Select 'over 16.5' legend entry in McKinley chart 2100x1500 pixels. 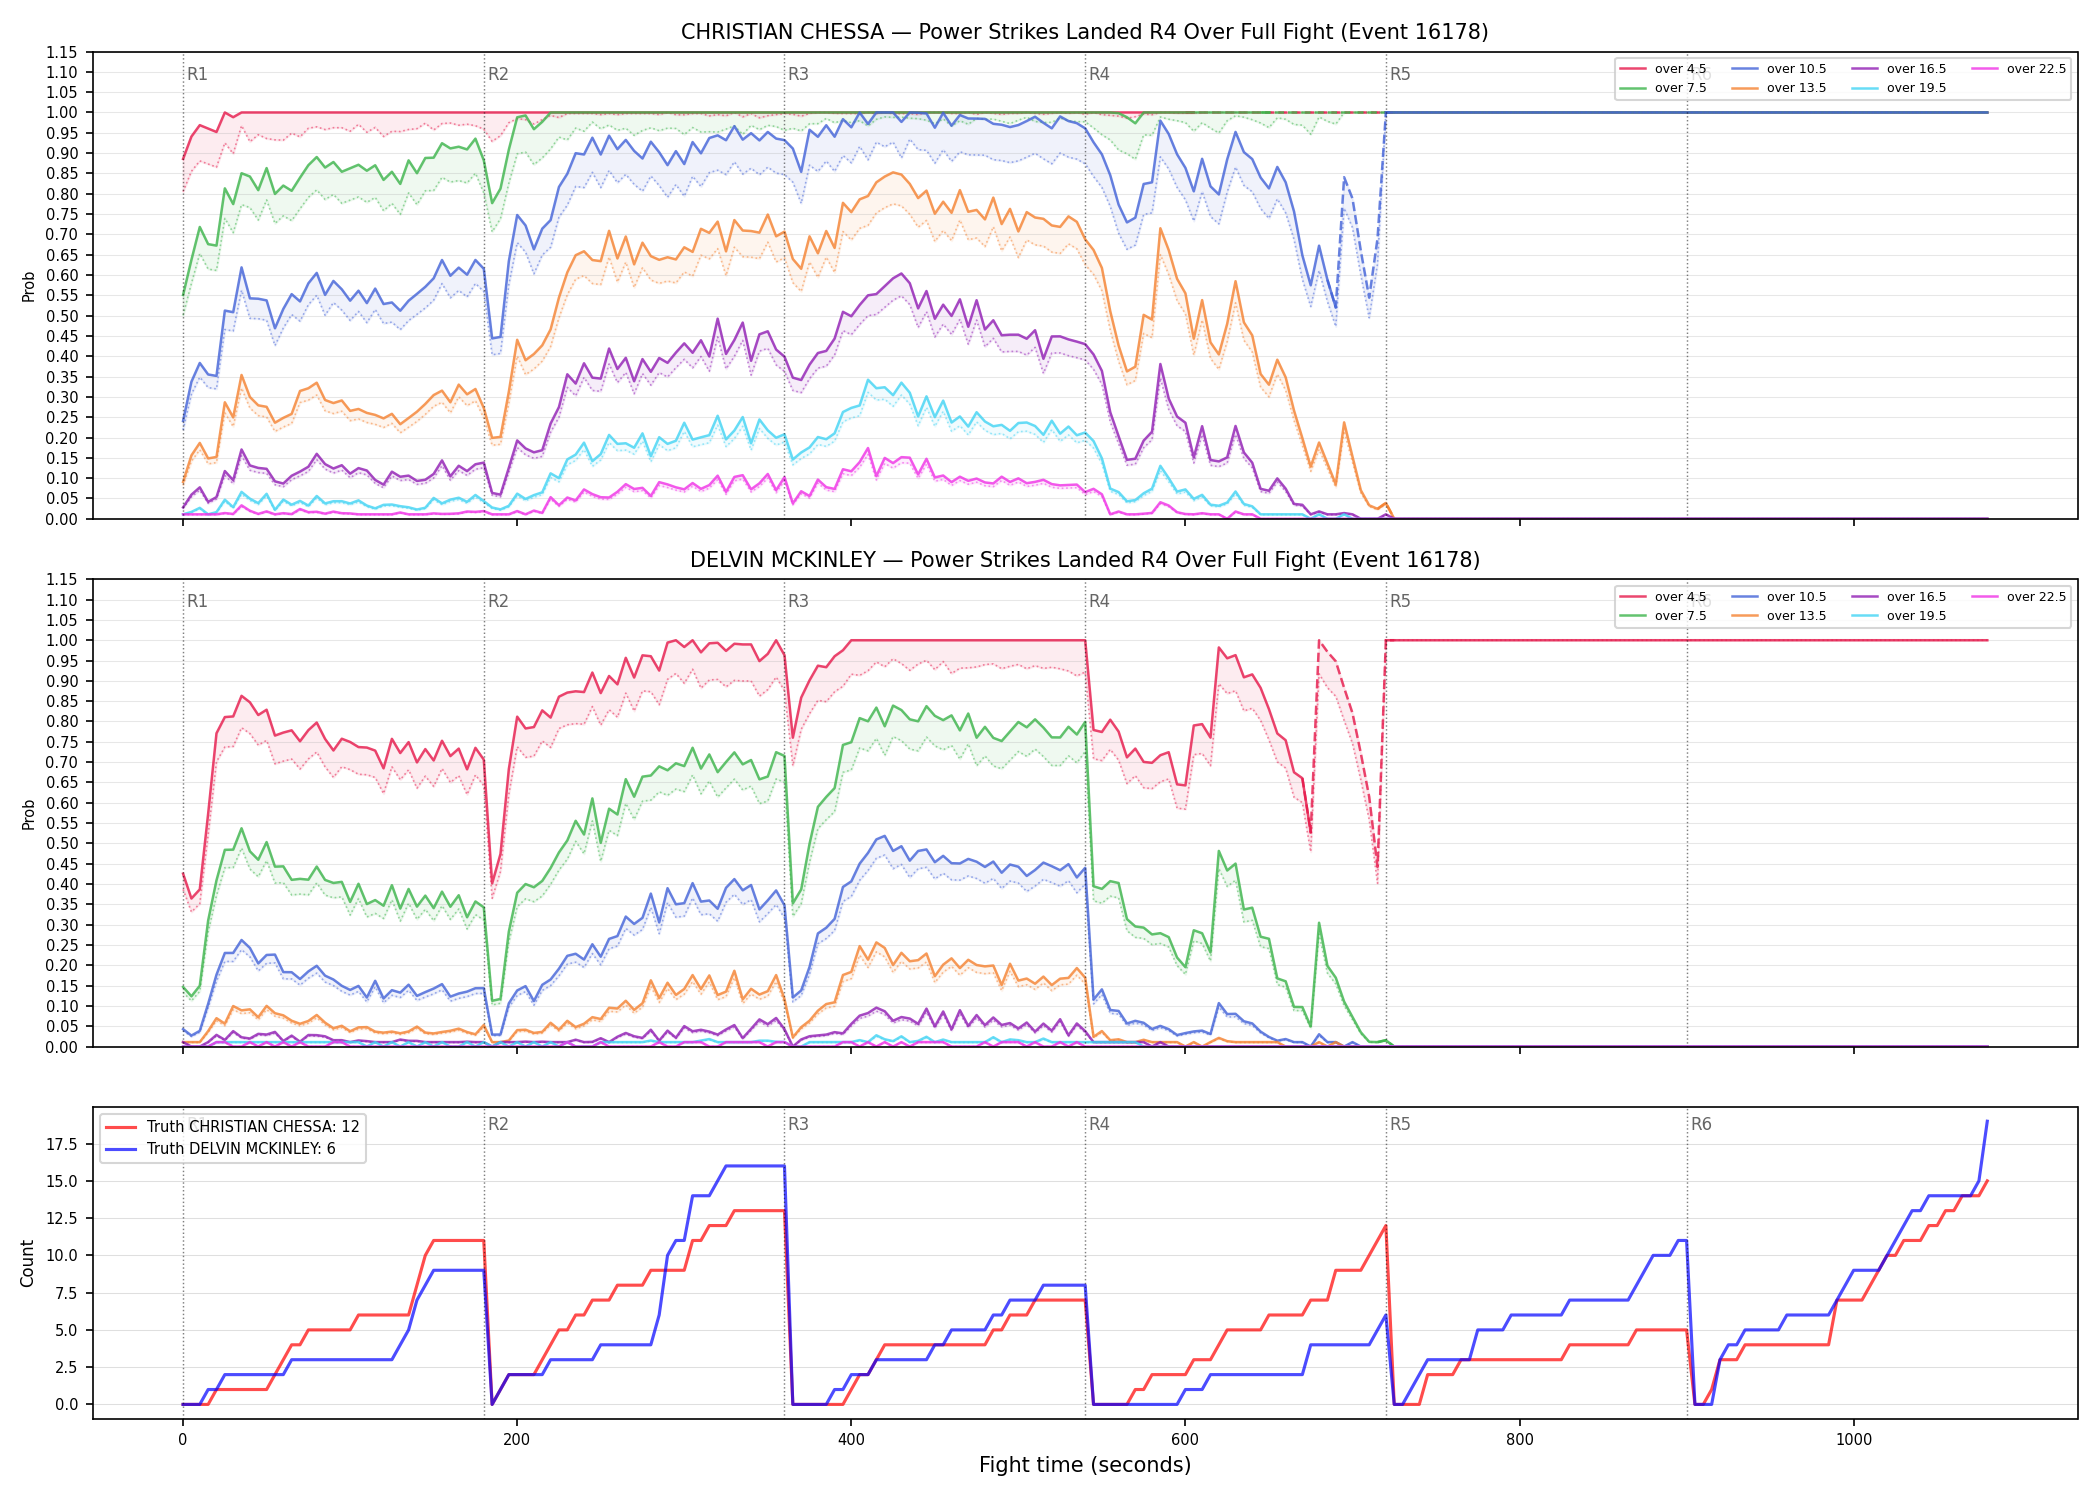1899,597
